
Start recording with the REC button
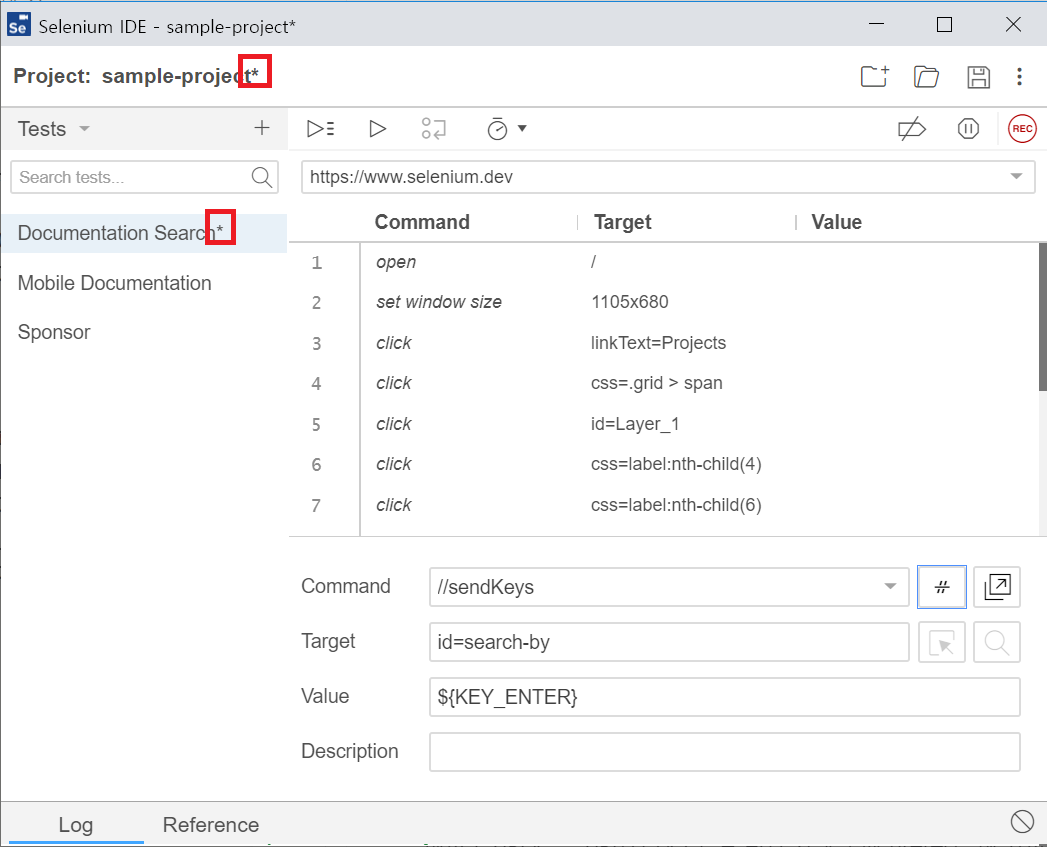coord(1022,129)
